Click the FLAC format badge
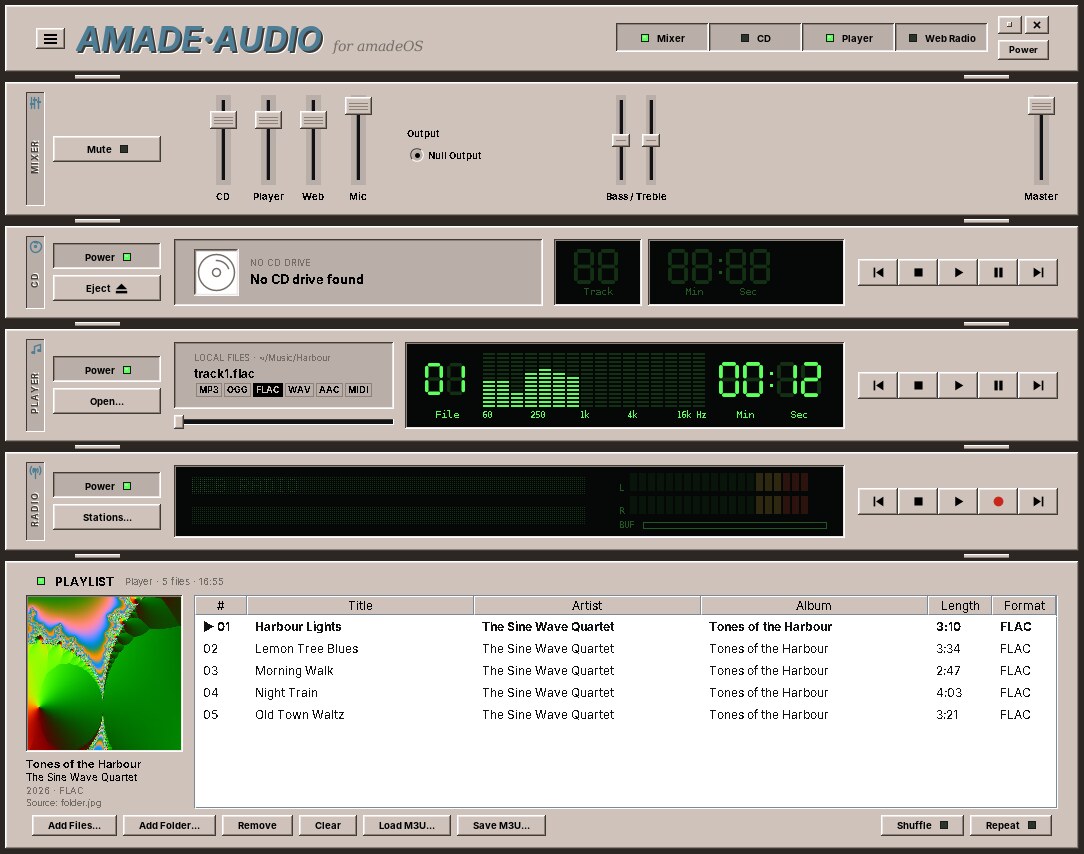Image resolution: width=1084 pixels, height=854 pixels. [x=268, y=390]
